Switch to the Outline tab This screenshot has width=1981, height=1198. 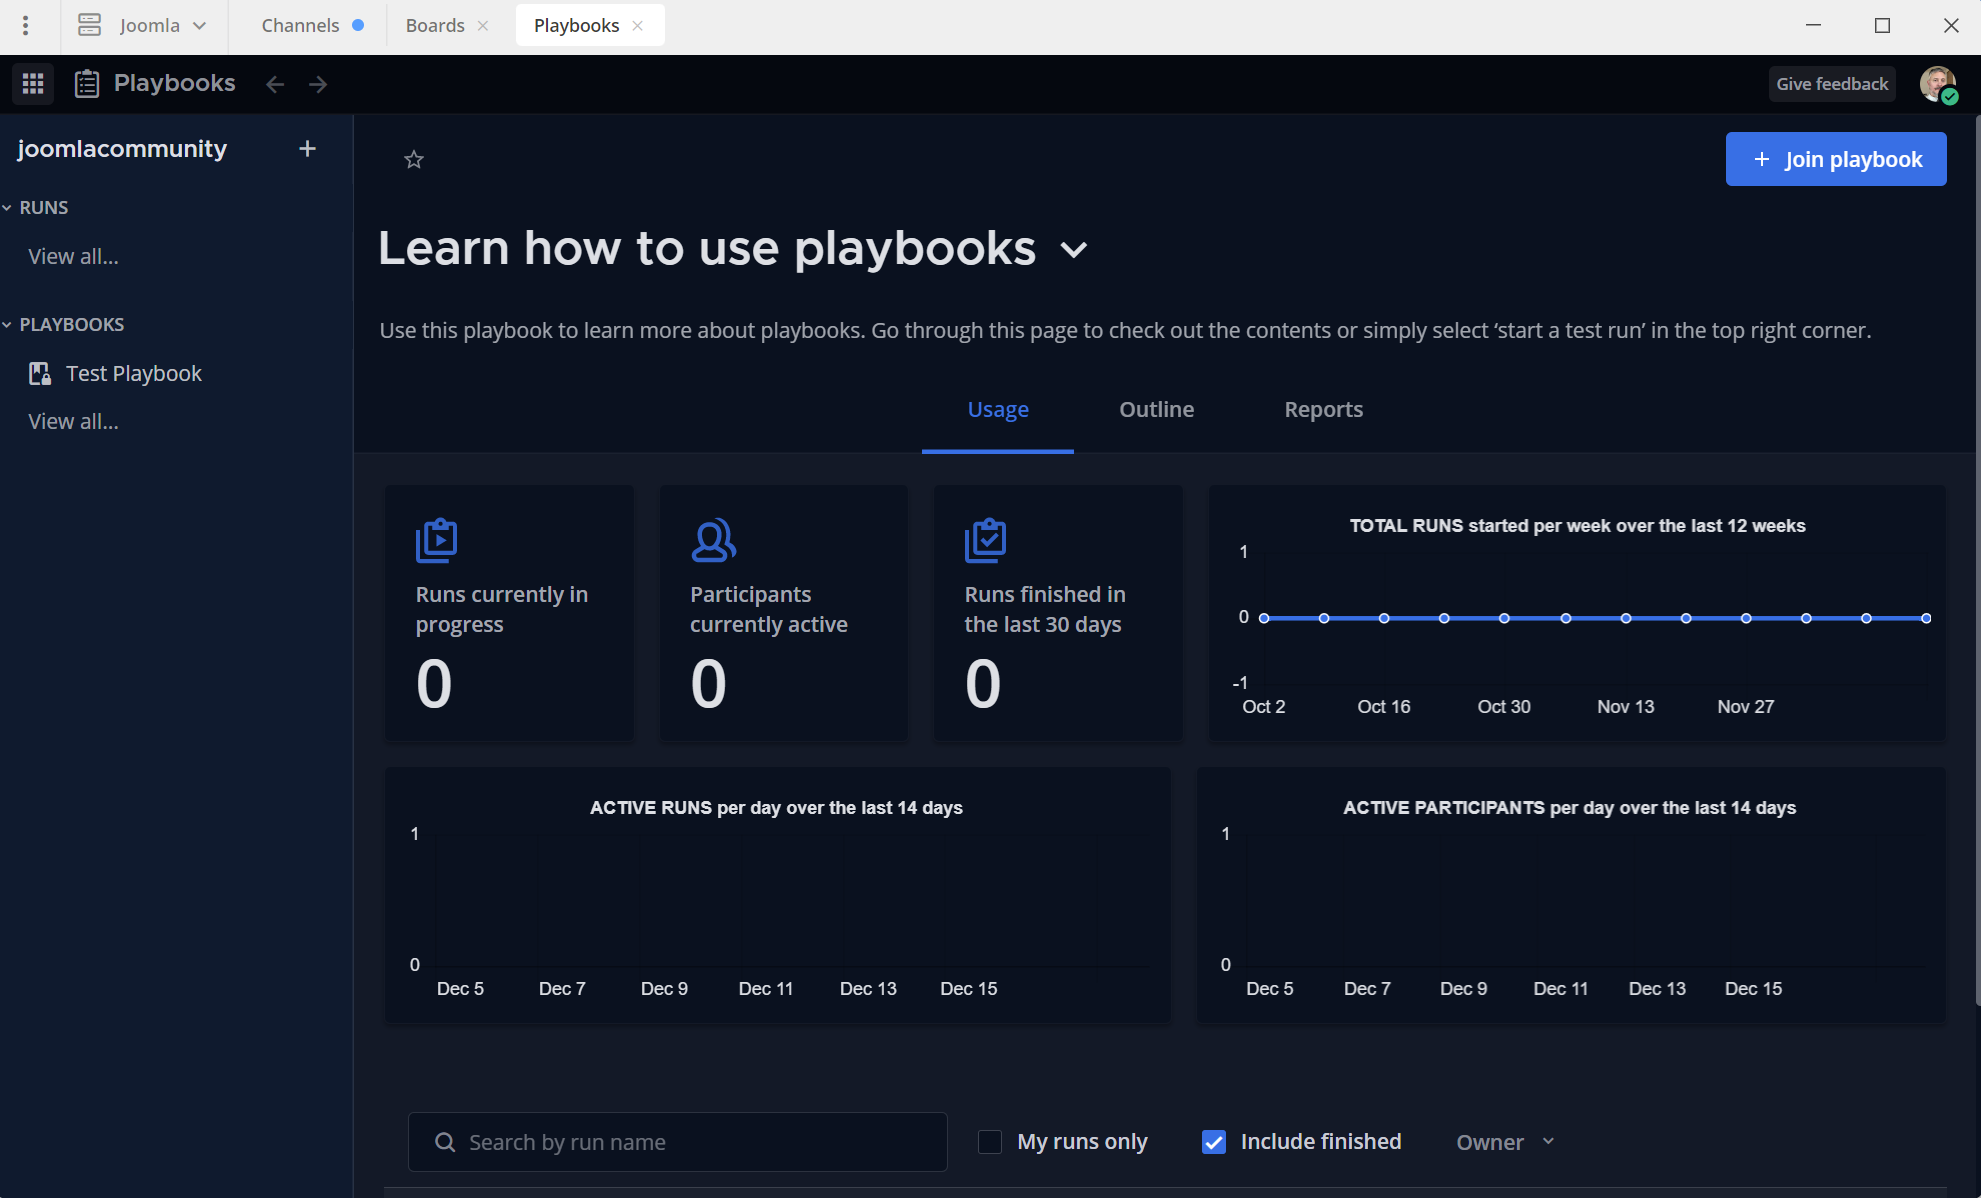pyautogui.click(x=1156, y=410)
